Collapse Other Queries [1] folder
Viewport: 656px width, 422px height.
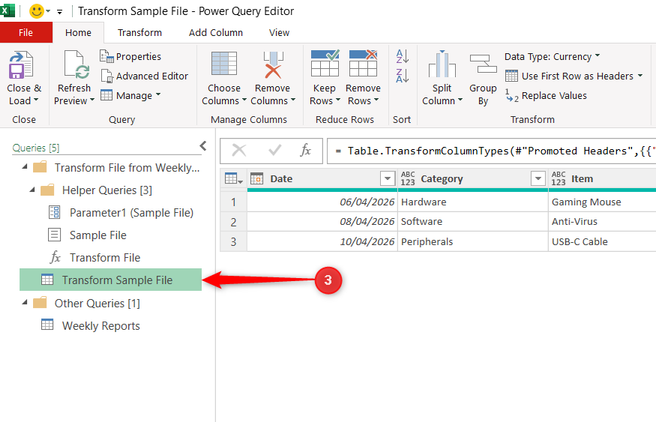point(25,302)
